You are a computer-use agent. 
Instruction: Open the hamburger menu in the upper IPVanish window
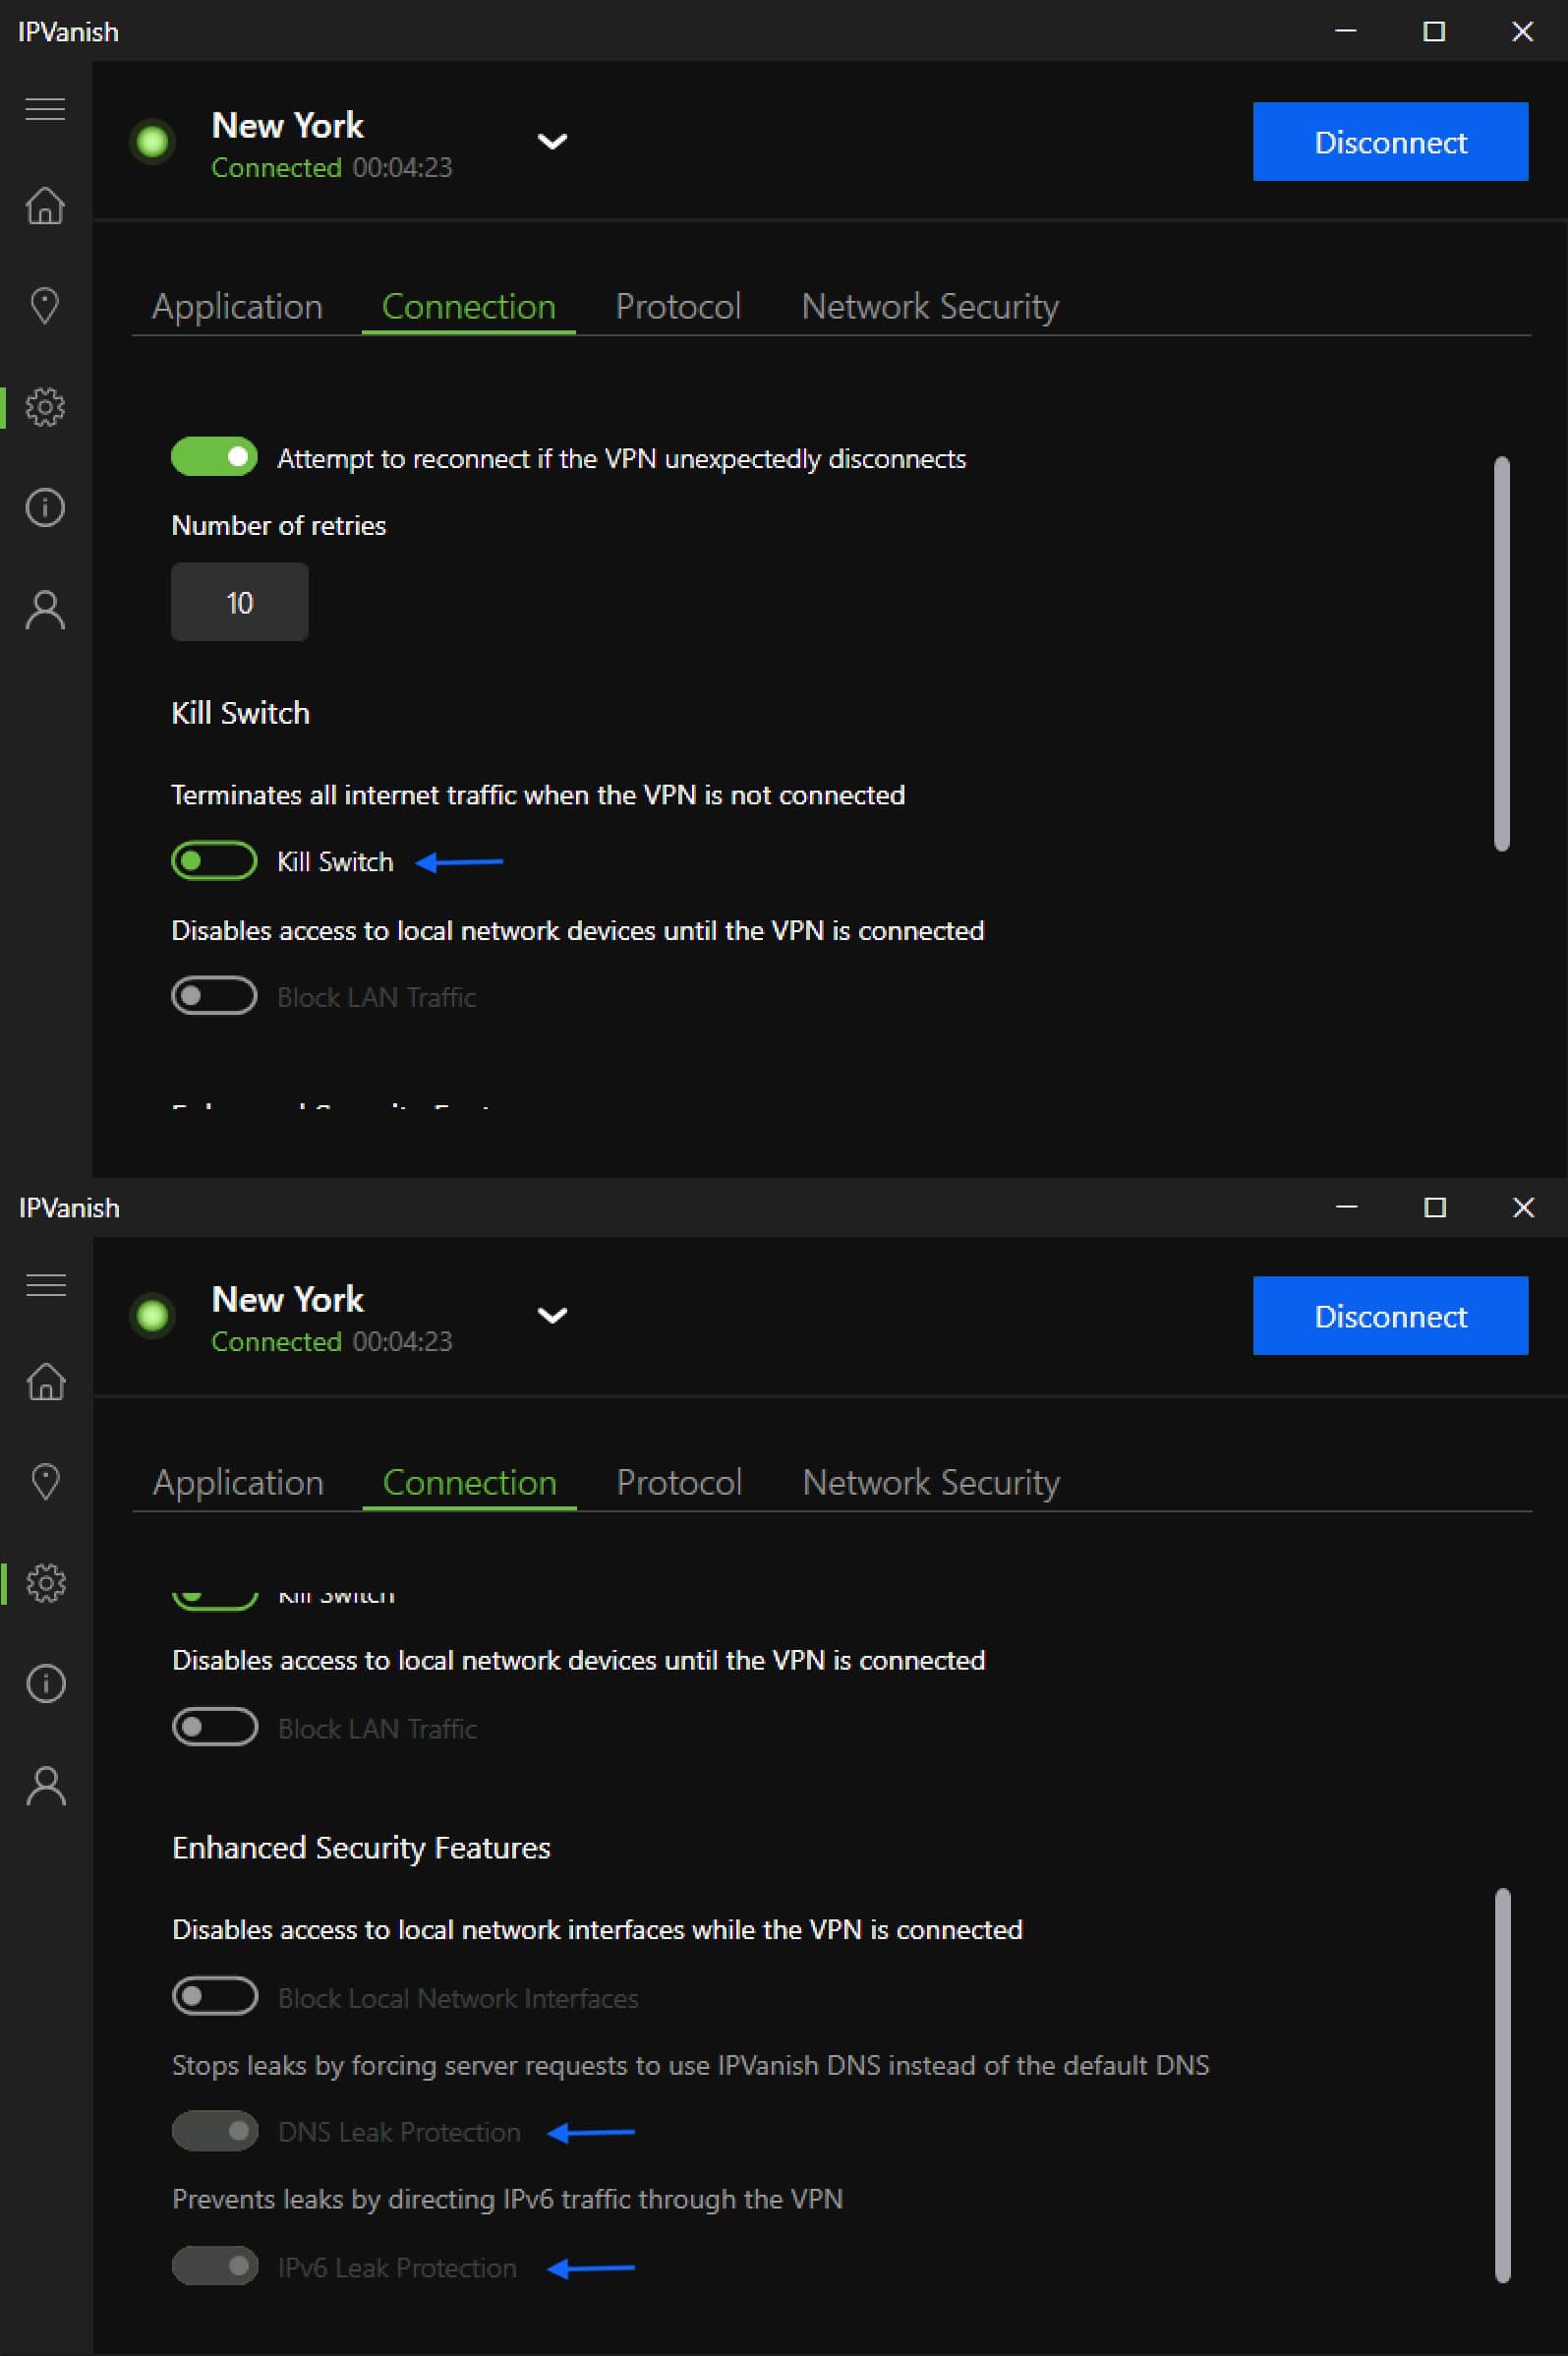click(x=45, y=108)
